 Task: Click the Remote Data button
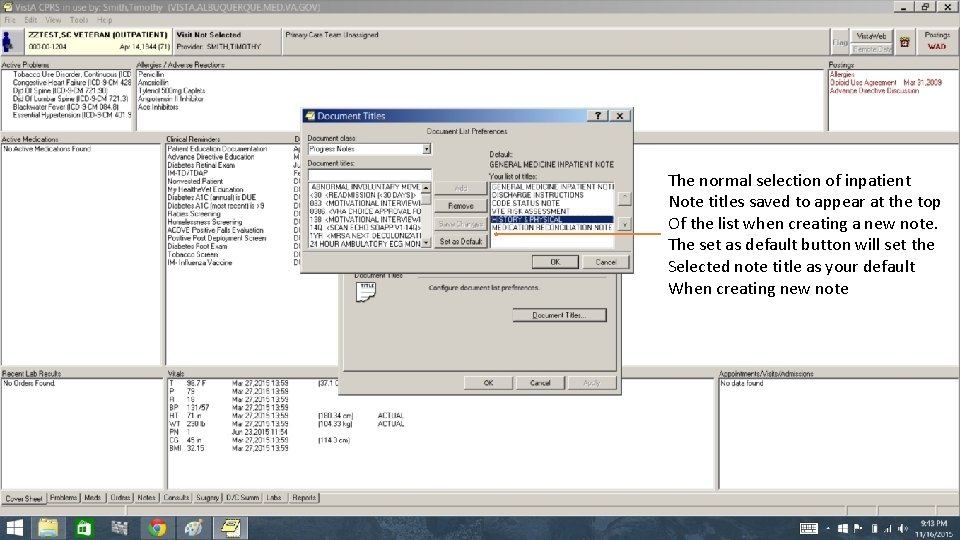click(871, 48)
